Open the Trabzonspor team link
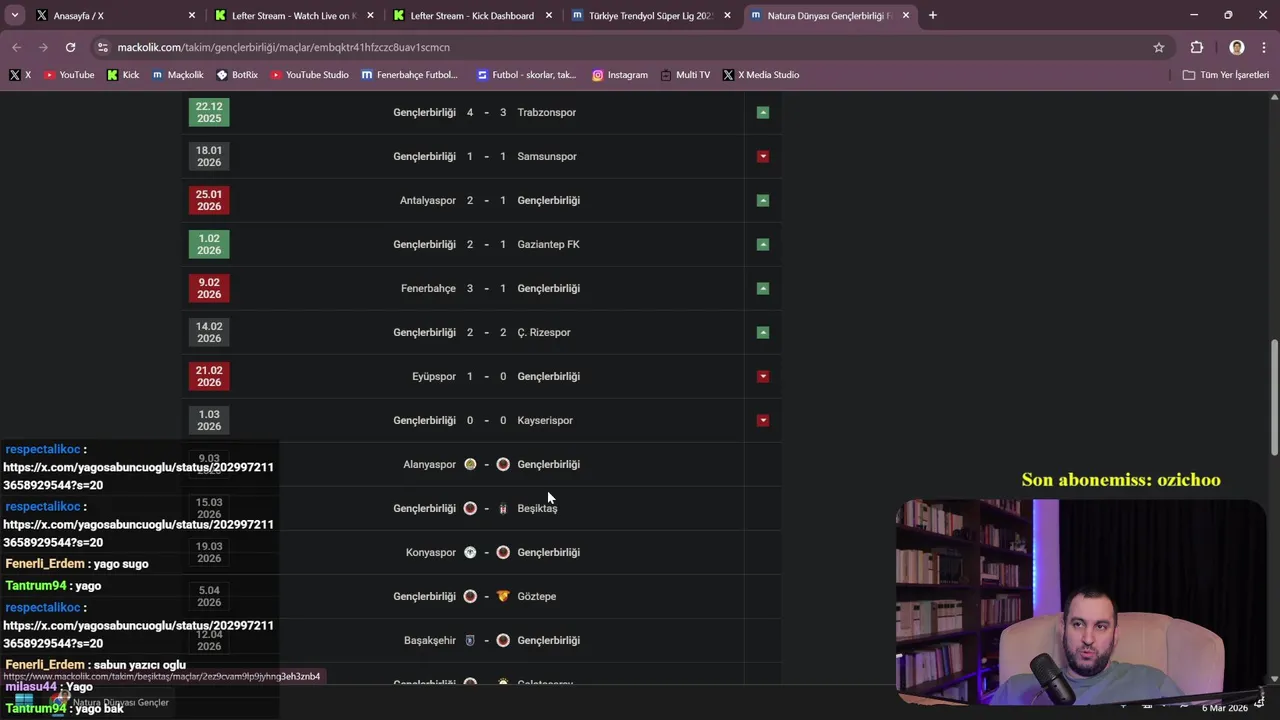Image resolution: width=1280 pixels, height=720 pixels. point(546,112)
